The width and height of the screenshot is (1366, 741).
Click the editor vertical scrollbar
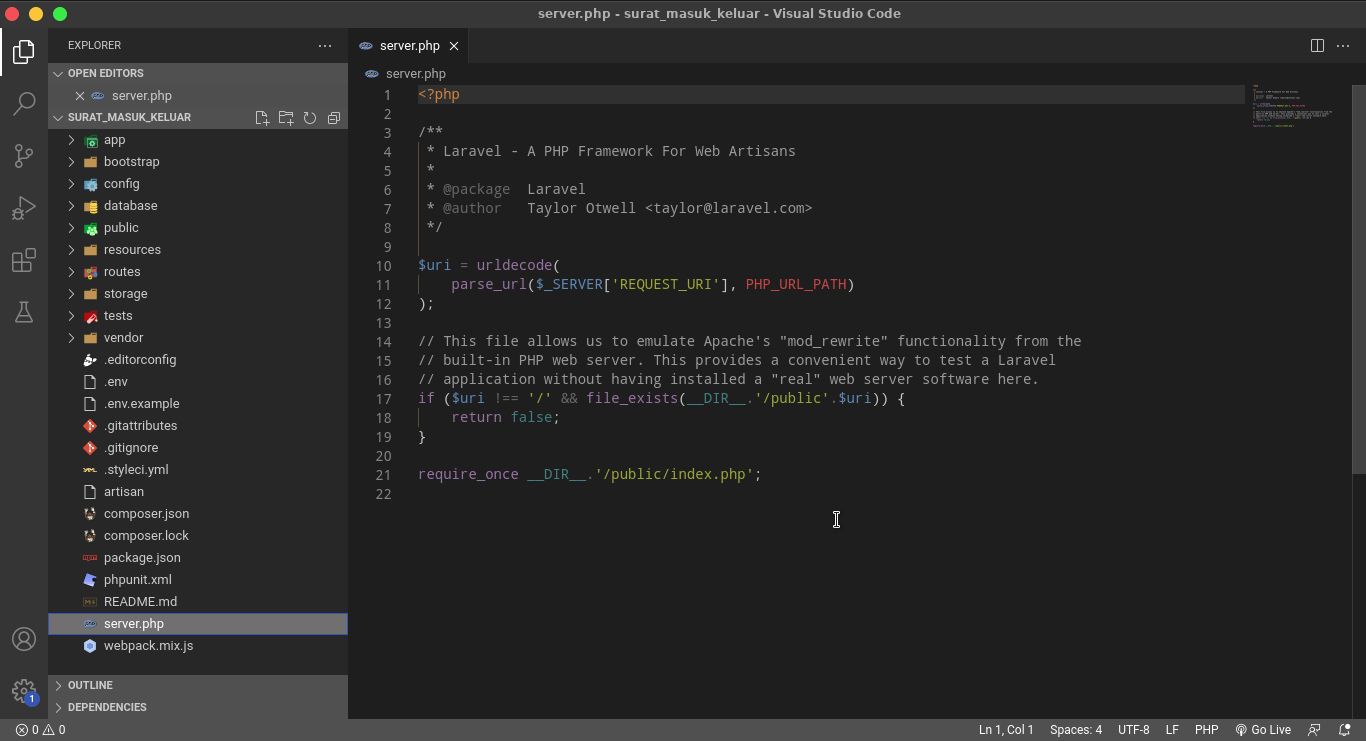click(x=1358, y=279)
